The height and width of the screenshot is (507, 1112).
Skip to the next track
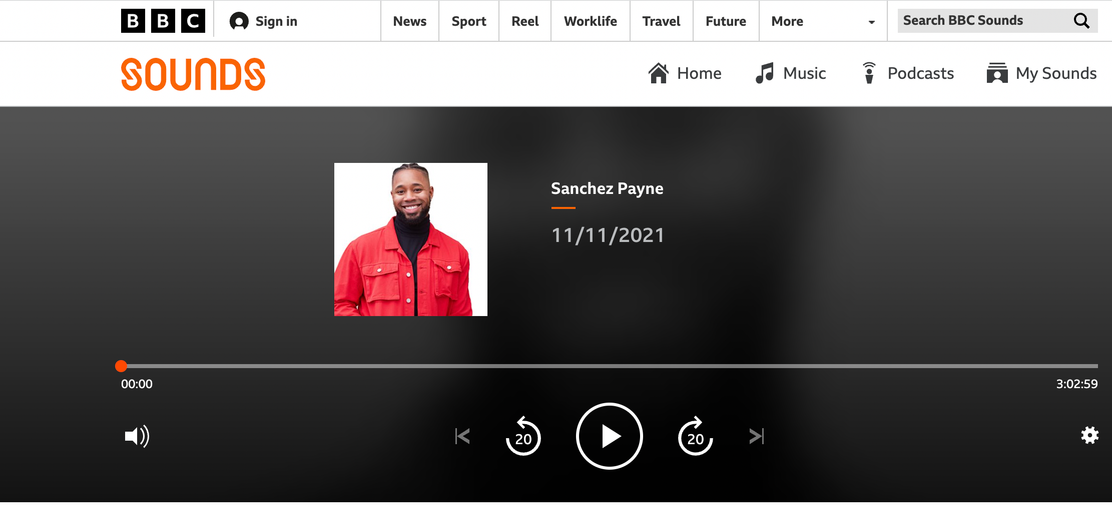757,436
